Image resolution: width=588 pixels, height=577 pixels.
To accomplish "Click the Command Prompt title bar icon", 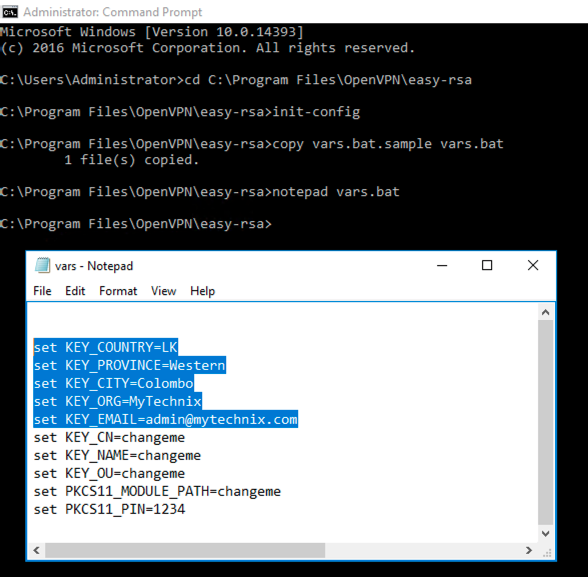I will 10,12.
